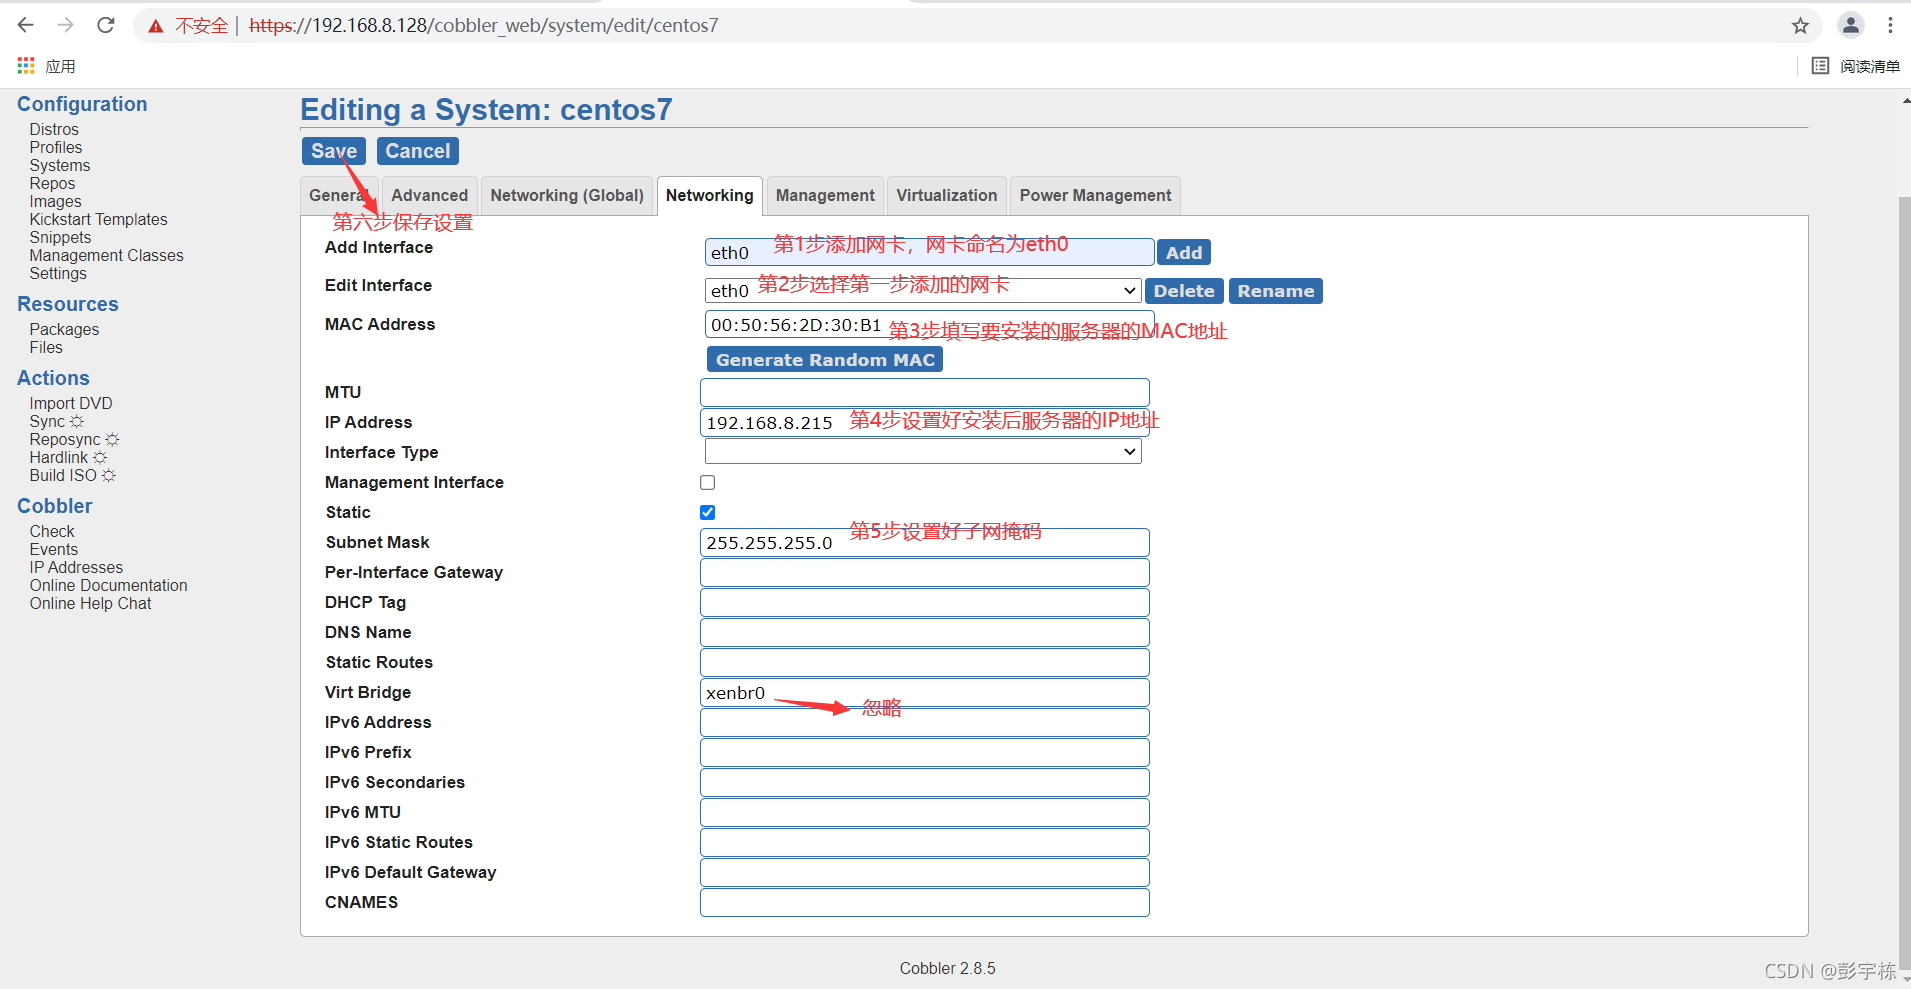Open the apps grid icon in the bookmarks bar
The image size is (1911, 989).
point(26,66)
